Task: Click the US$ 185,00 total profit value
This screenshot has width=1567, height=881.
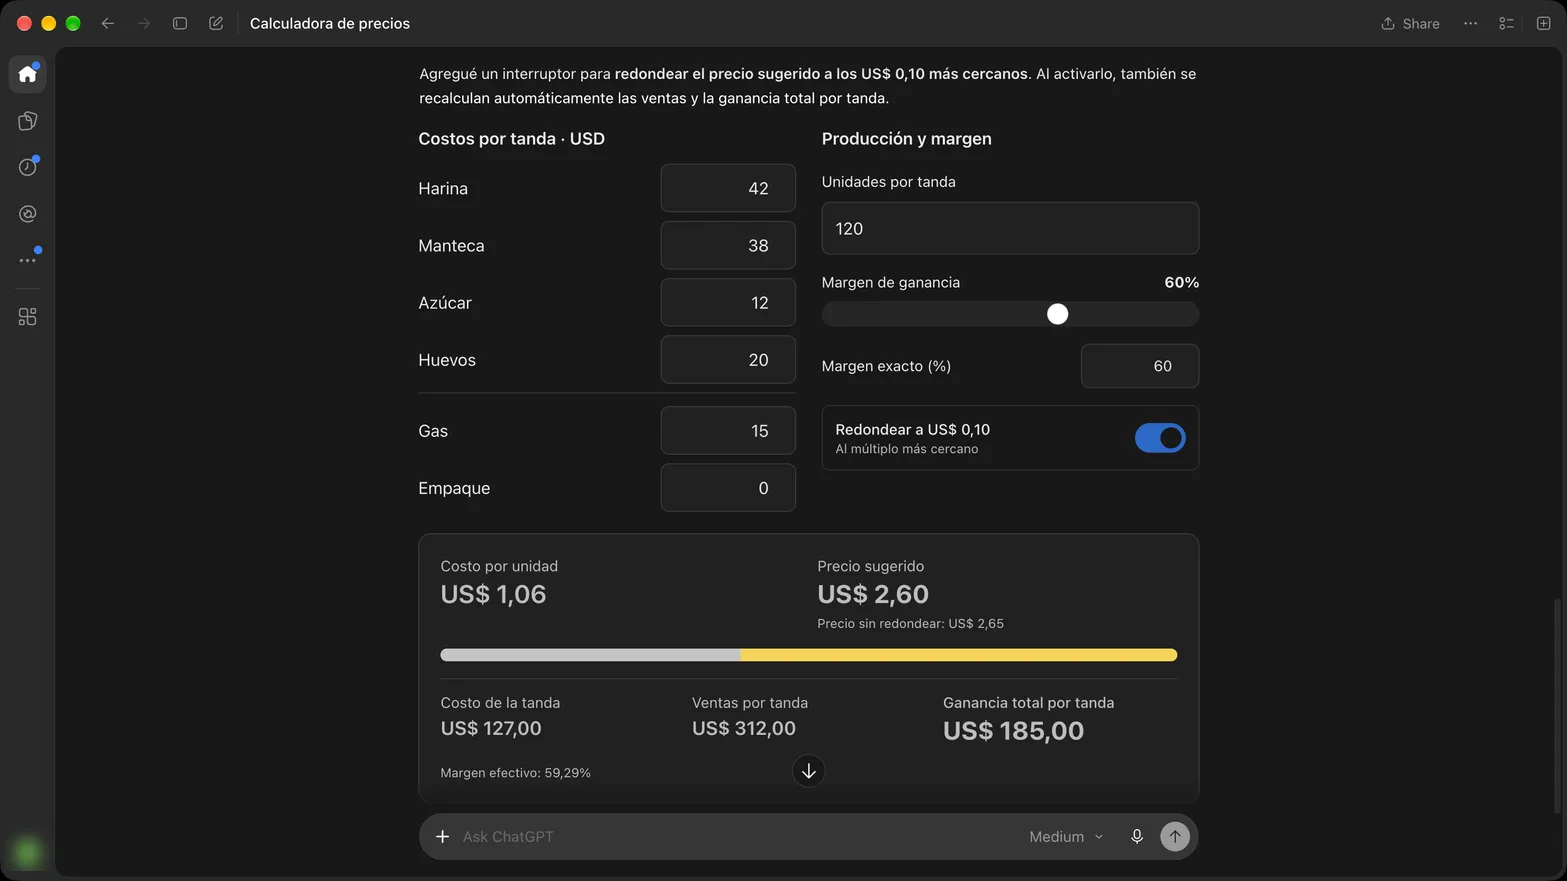Action: tap(1013, 731)
